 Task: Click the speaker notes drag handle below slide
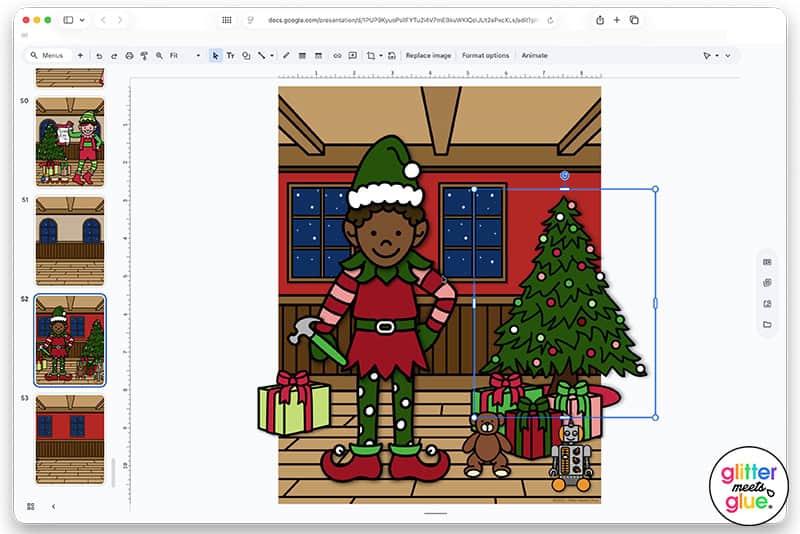click(x=436, y=514)
